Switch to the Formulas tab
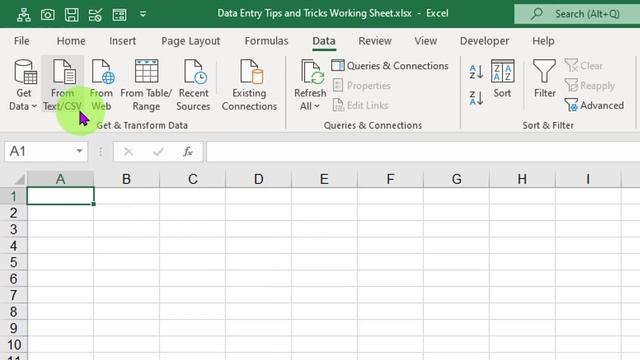 pyautogui.click(x=267, y=41)
